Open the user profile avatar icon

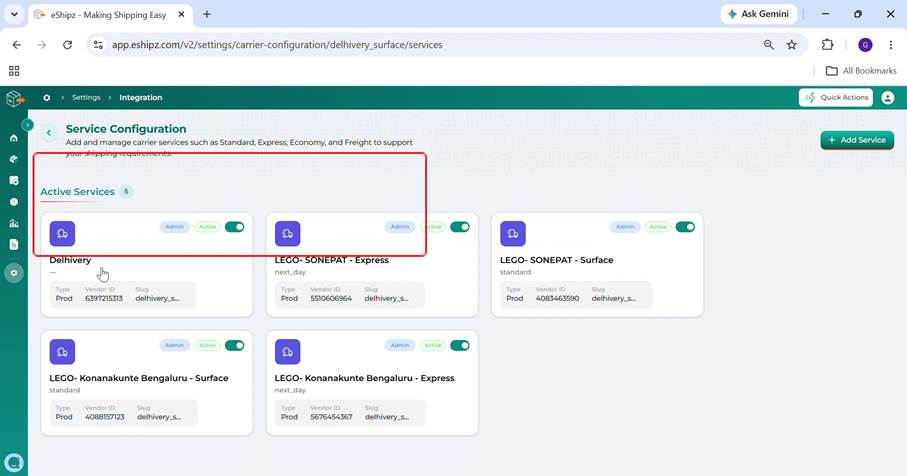[x=887, y=98]
